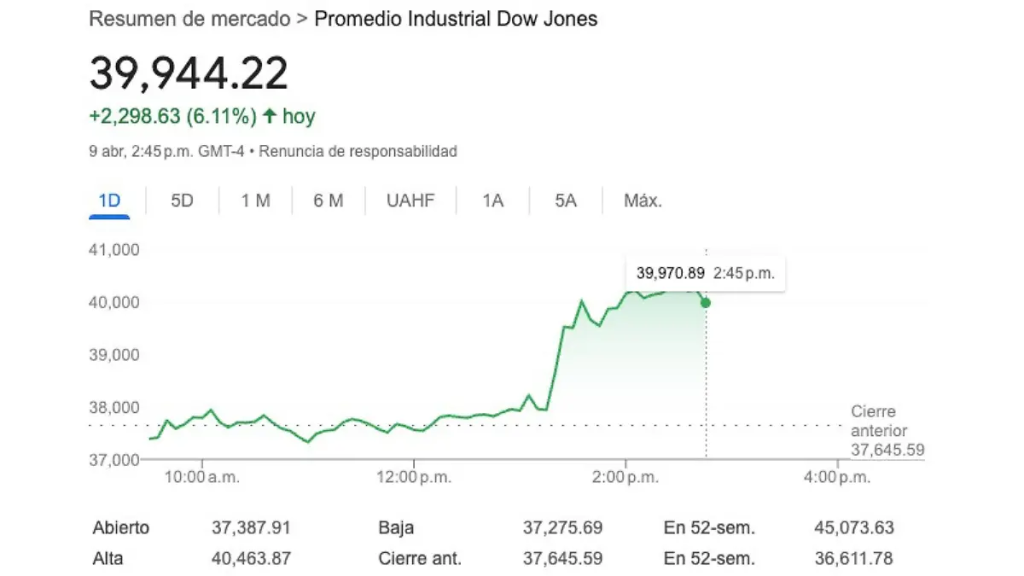Viewport: 1024px width, 576px height.
Task: Select the 1D time range tab
Action: coord(109,201)
